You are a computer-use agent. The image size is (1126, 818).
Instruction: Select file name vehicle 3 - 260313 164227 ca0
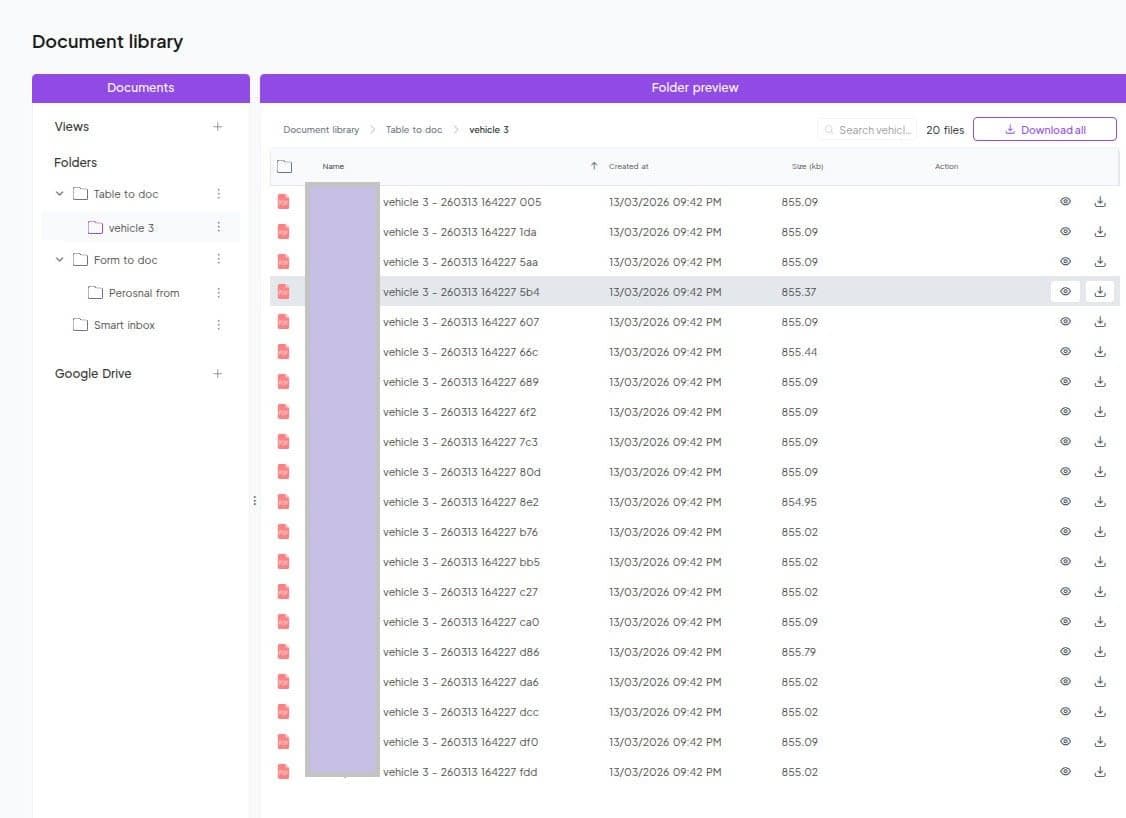[461, 622]
